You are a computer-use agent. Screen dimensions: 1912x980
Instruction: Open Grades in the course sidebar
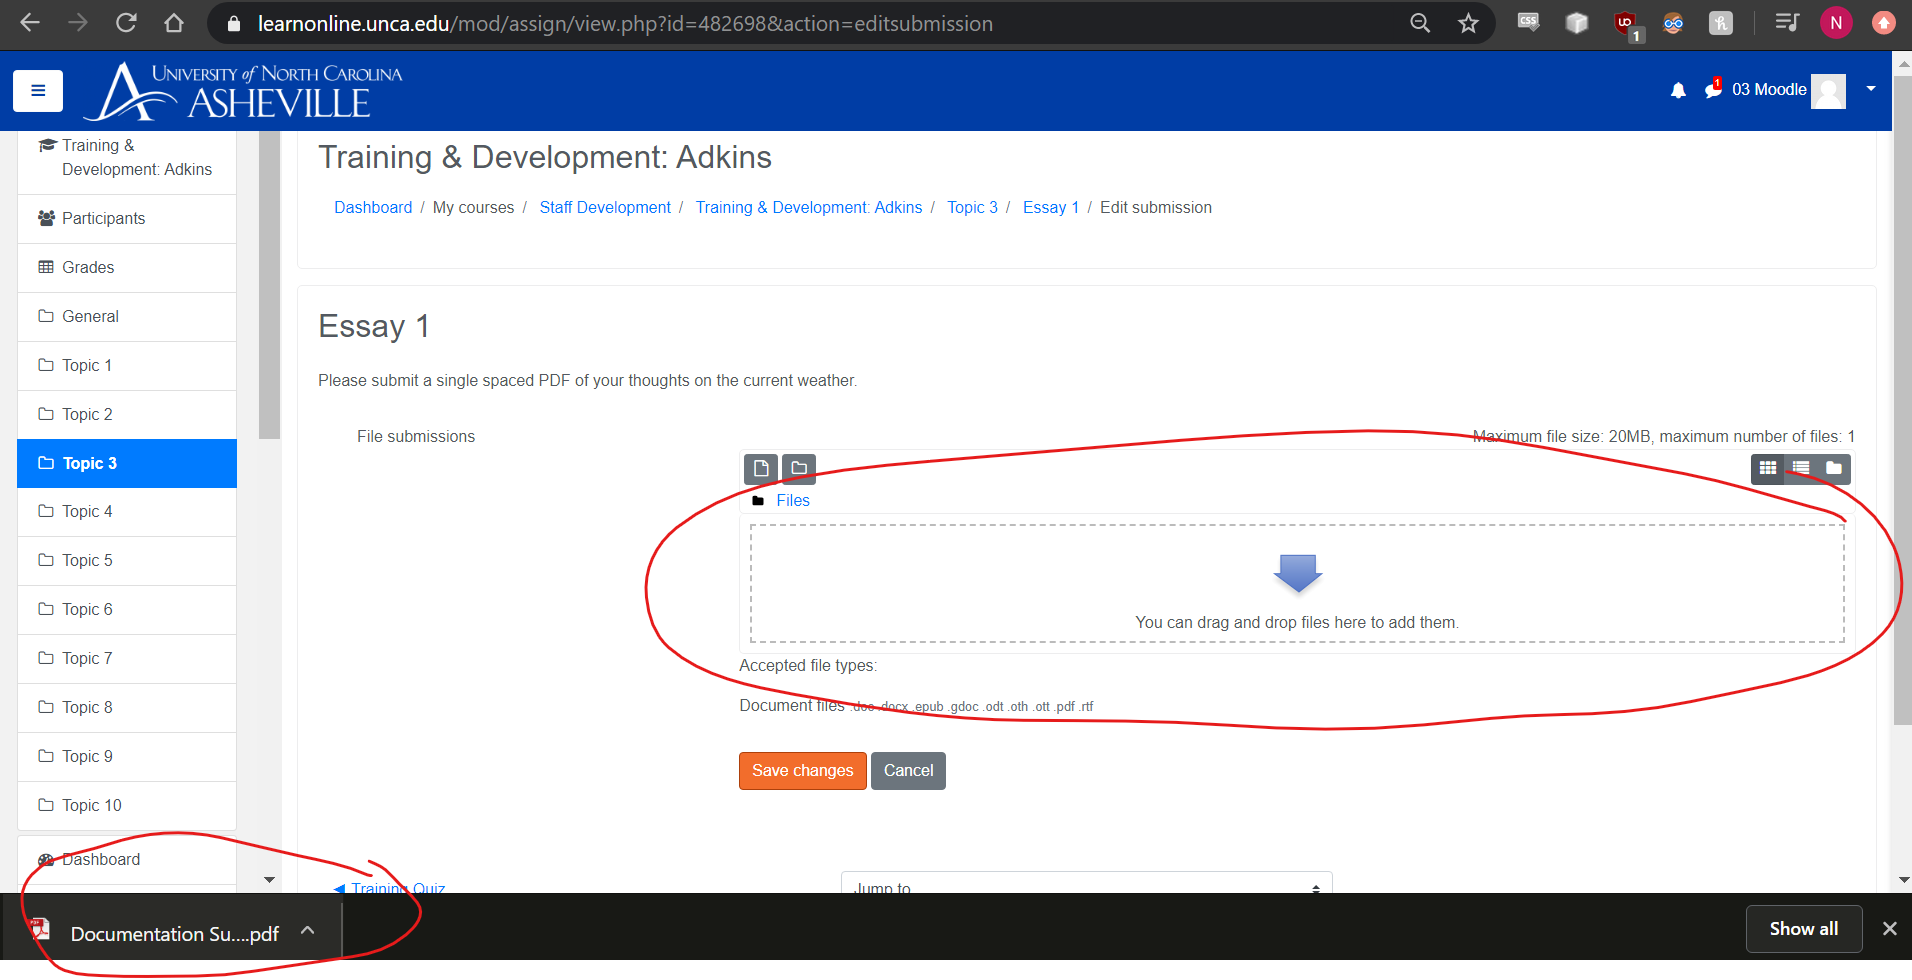tap(88, 268)
